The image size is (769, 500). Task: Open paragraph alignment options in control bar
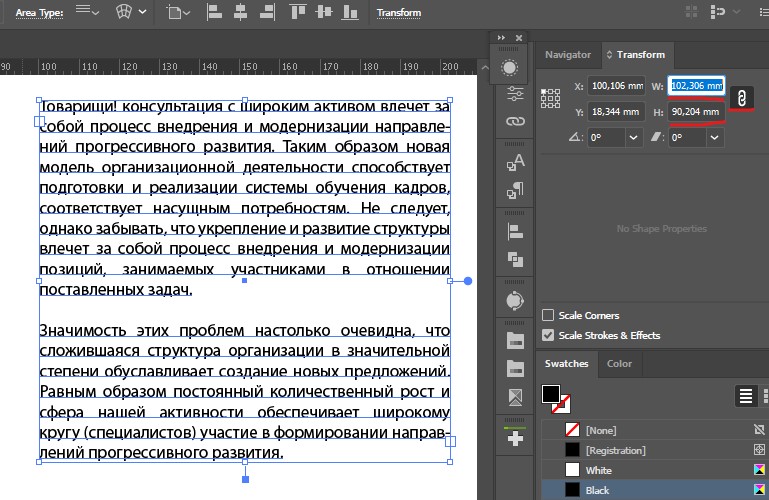(87, 11)
